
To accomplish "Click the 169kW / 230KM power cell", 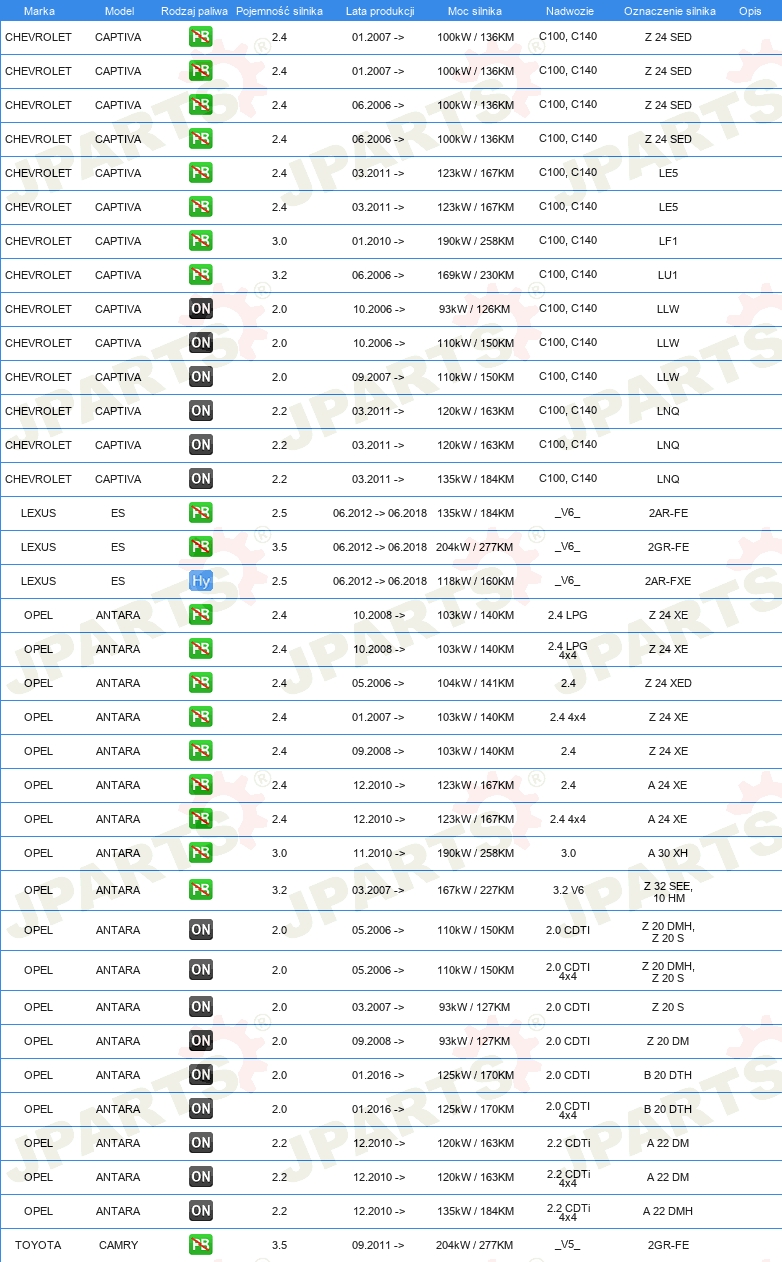I will pyautogui.click(x=476, y=275).
